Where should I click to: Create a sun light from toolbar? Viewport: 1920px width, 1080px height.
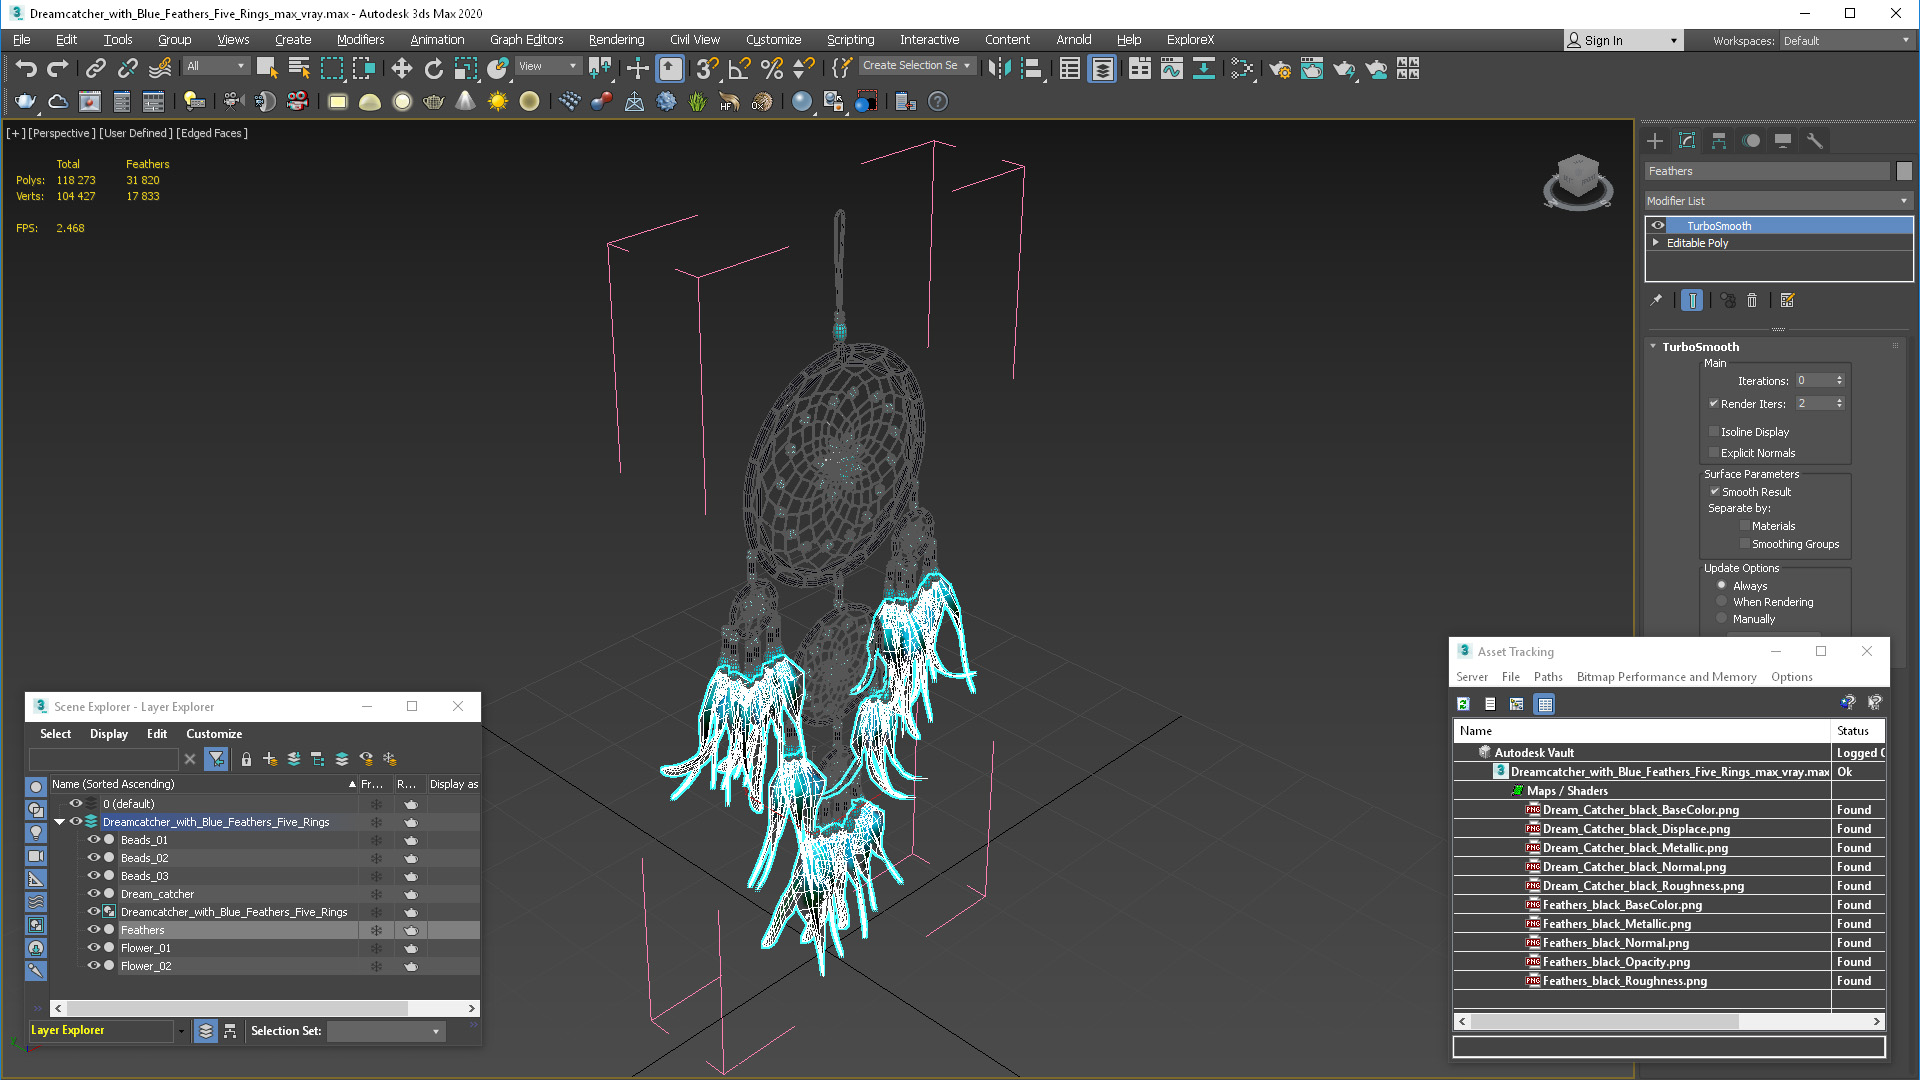497,101
